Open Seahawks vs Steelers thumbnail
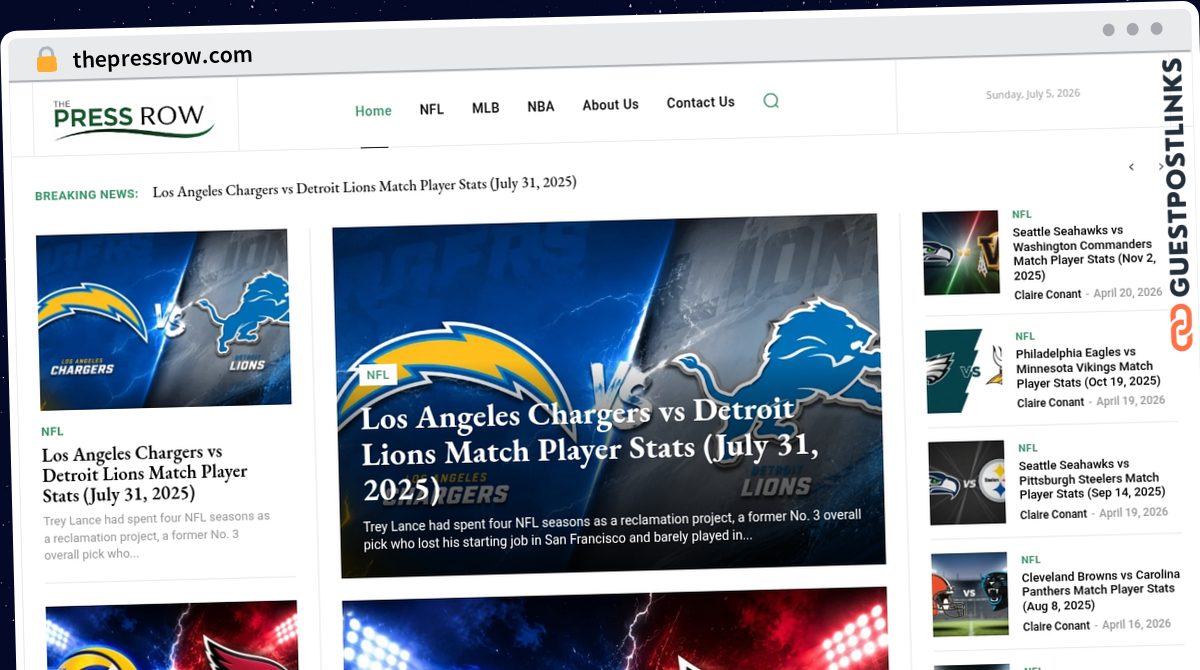The width and height of the screenshot is (1200, 670). point(967,483)
